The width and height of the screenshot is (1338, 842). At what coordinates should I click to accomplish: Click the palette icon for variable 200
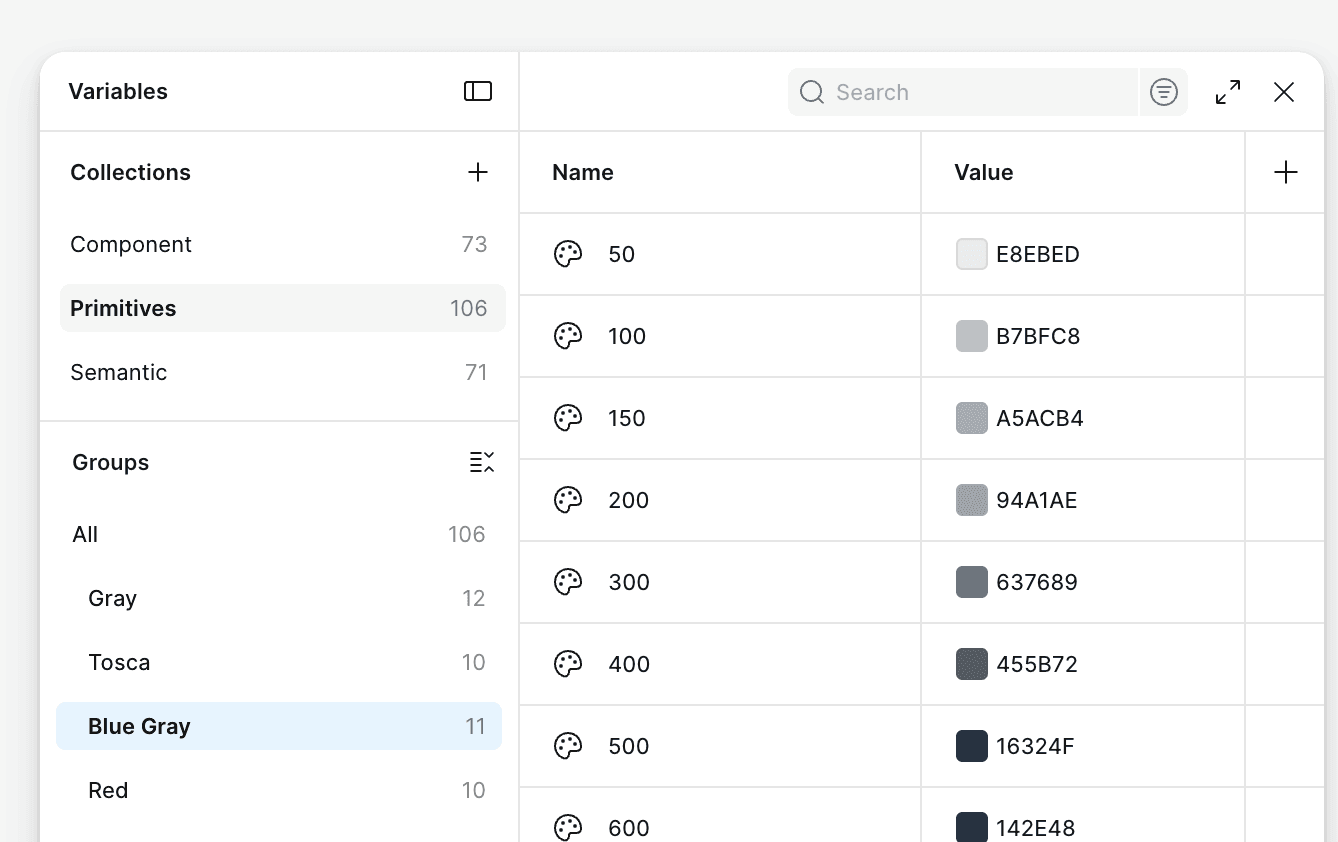pyautogui.click(x=568, y=500)
